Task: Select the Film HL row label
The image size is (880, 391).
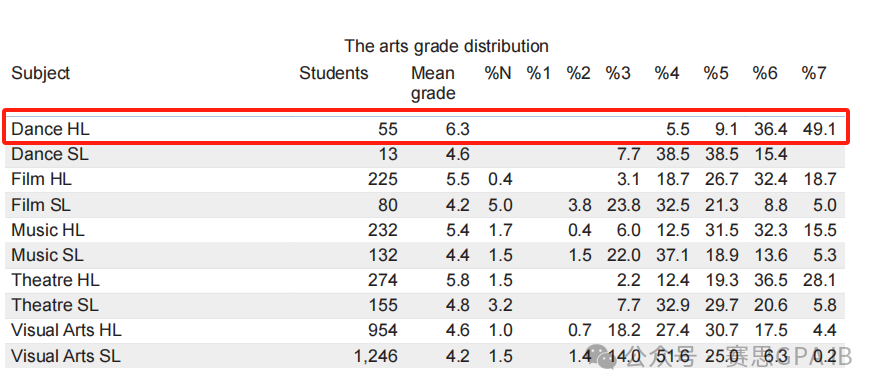Action: click(42, 180)
